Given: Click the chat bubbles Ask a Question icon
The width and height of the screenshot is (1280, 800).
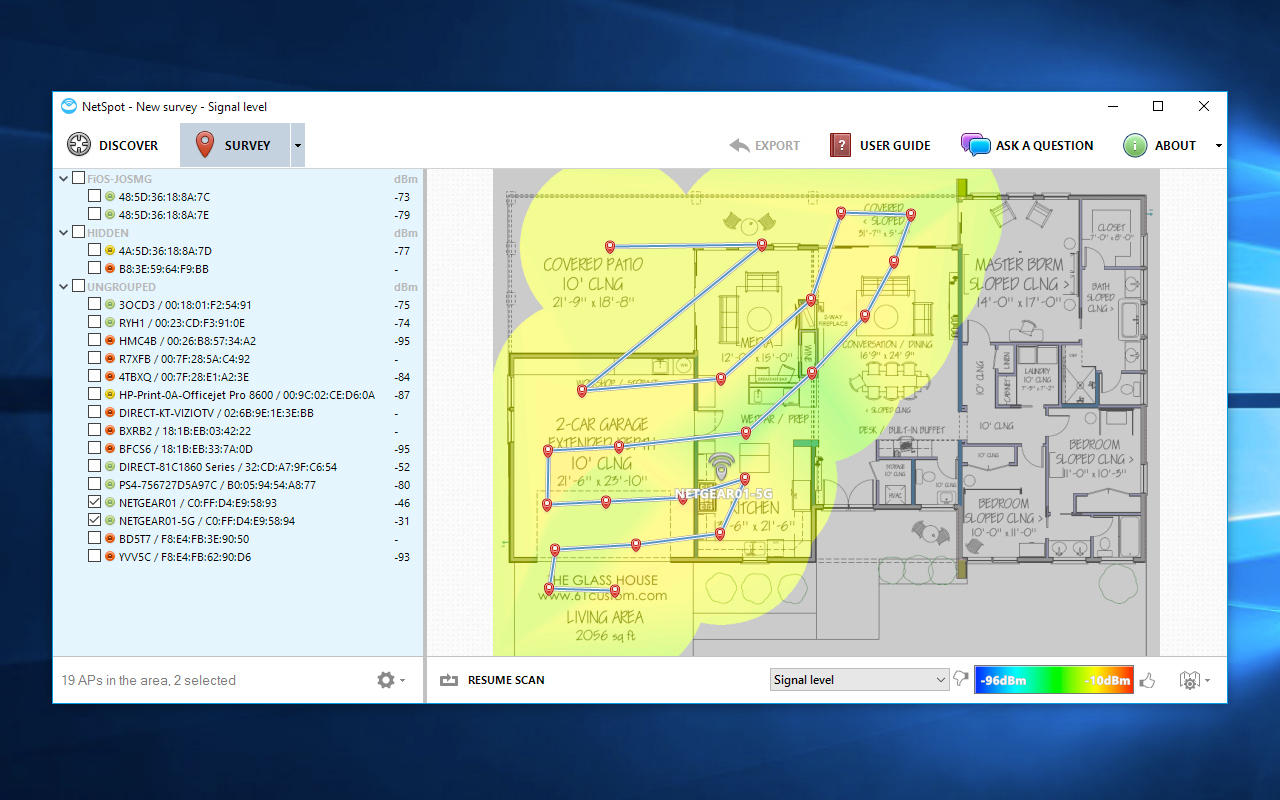Looking at the screenshot, I should pos(975,145).
